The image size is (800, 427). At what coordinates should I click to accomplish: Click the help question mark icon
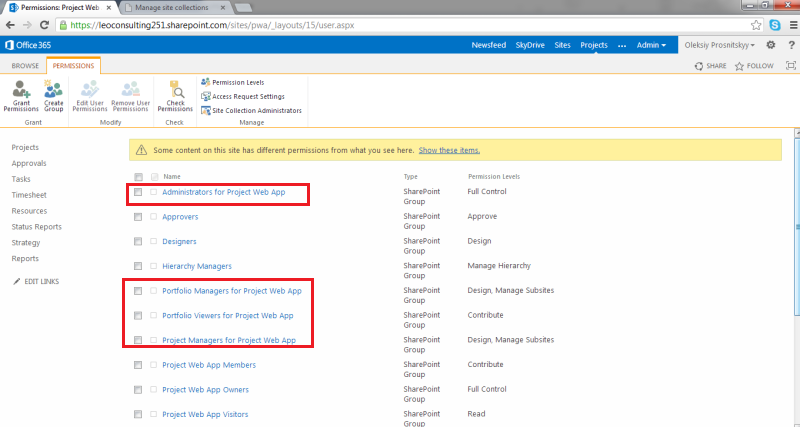point(791,45)
